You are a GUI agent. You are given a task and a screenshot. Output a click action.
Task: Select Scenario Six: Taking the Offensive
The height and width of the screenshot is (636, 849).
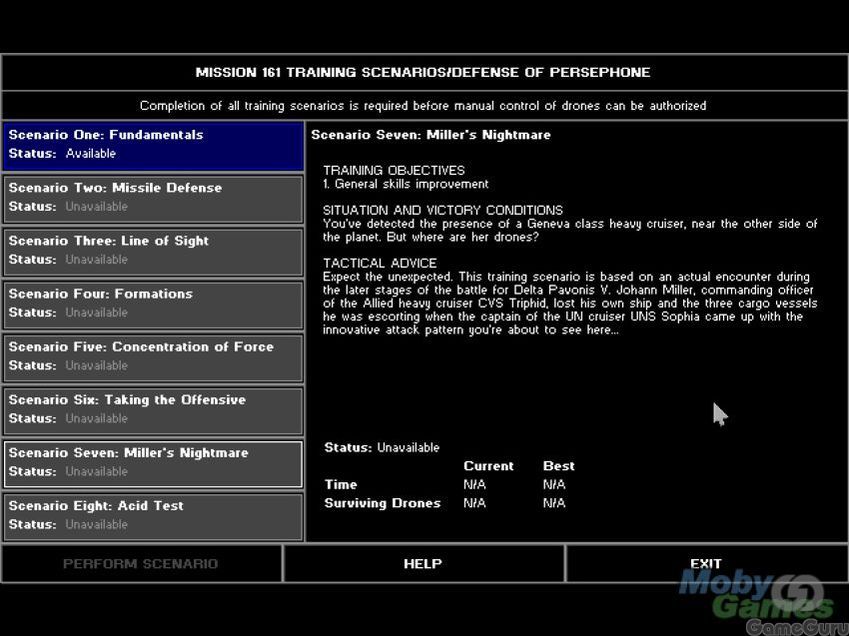pyautogui.click(x=153, y=411)
